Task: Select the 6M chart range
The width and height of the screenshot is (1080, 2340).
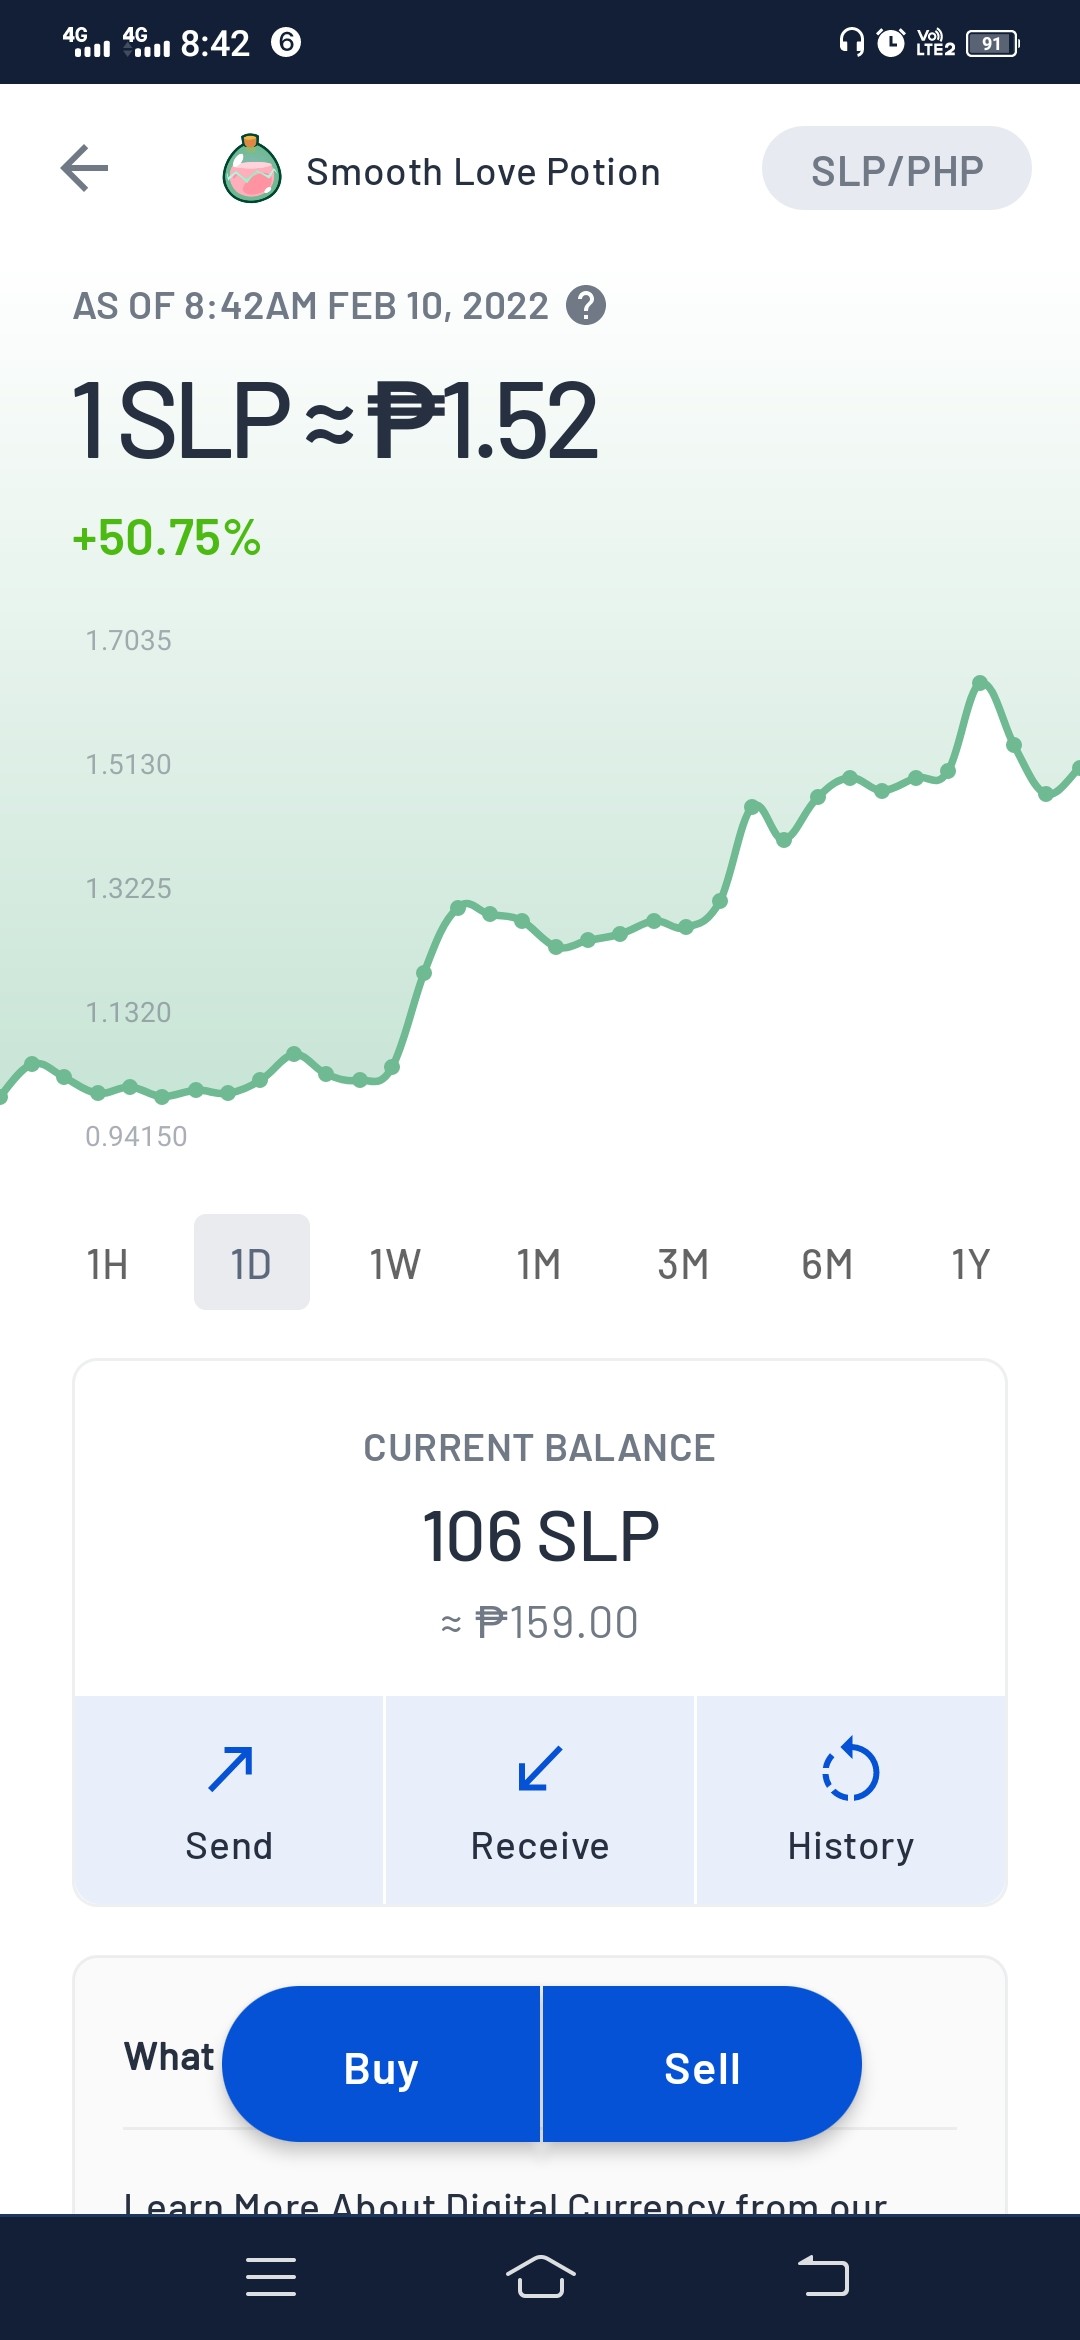Action: [827, 1264]
